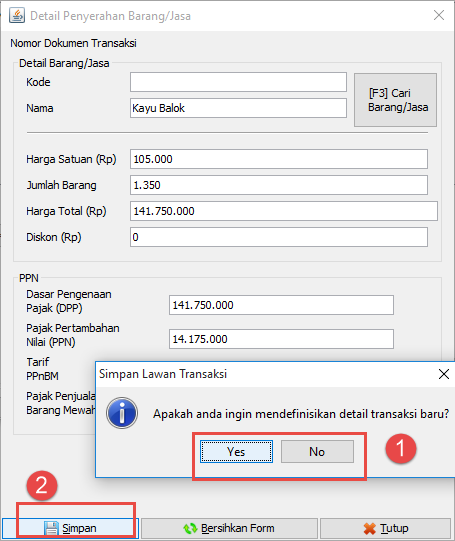The width and height of the screenshot is (455, 541).
Task: Click the Diskon (Rp) field
Action: 279,237
